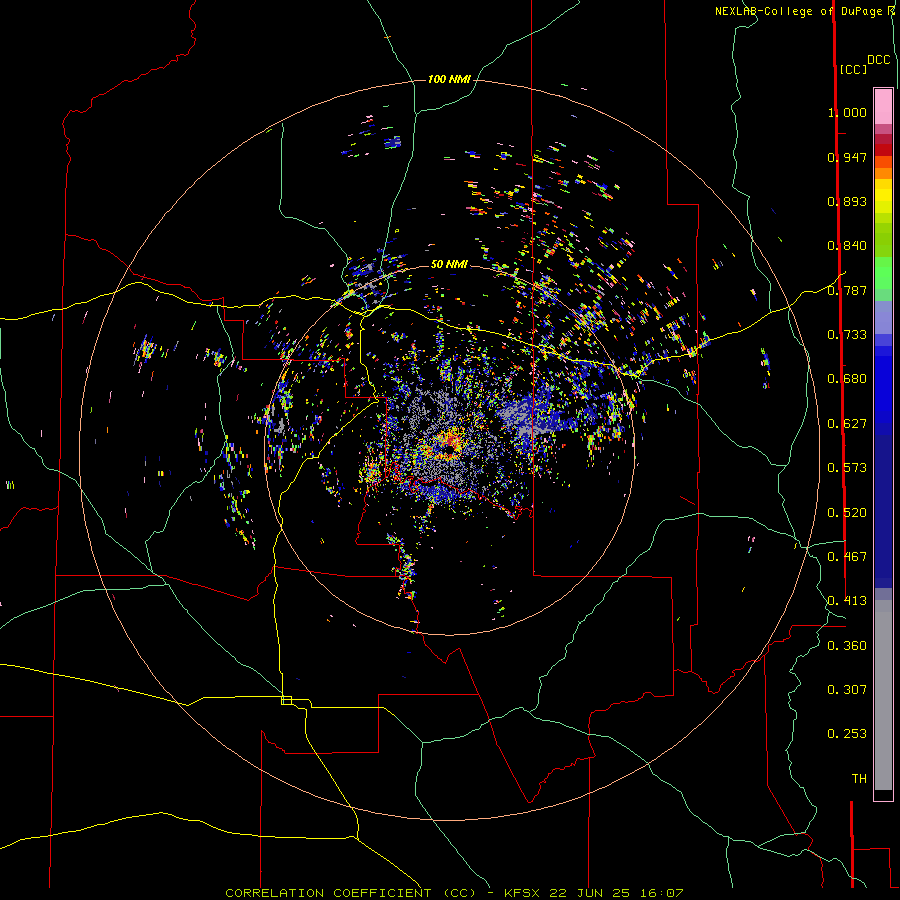Click the DCC label above color bar
The width and height of the screenshot is (900, 900).
click(878, 60)
